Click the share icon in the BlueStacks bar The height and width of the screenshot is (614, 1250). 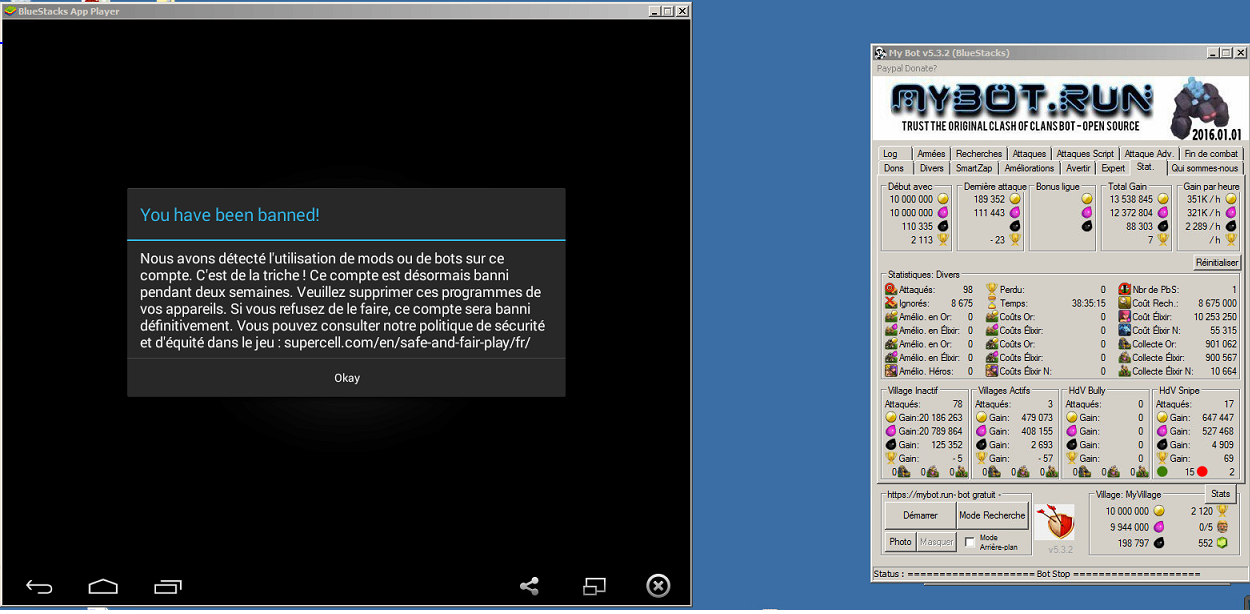[x=529, y=587]
